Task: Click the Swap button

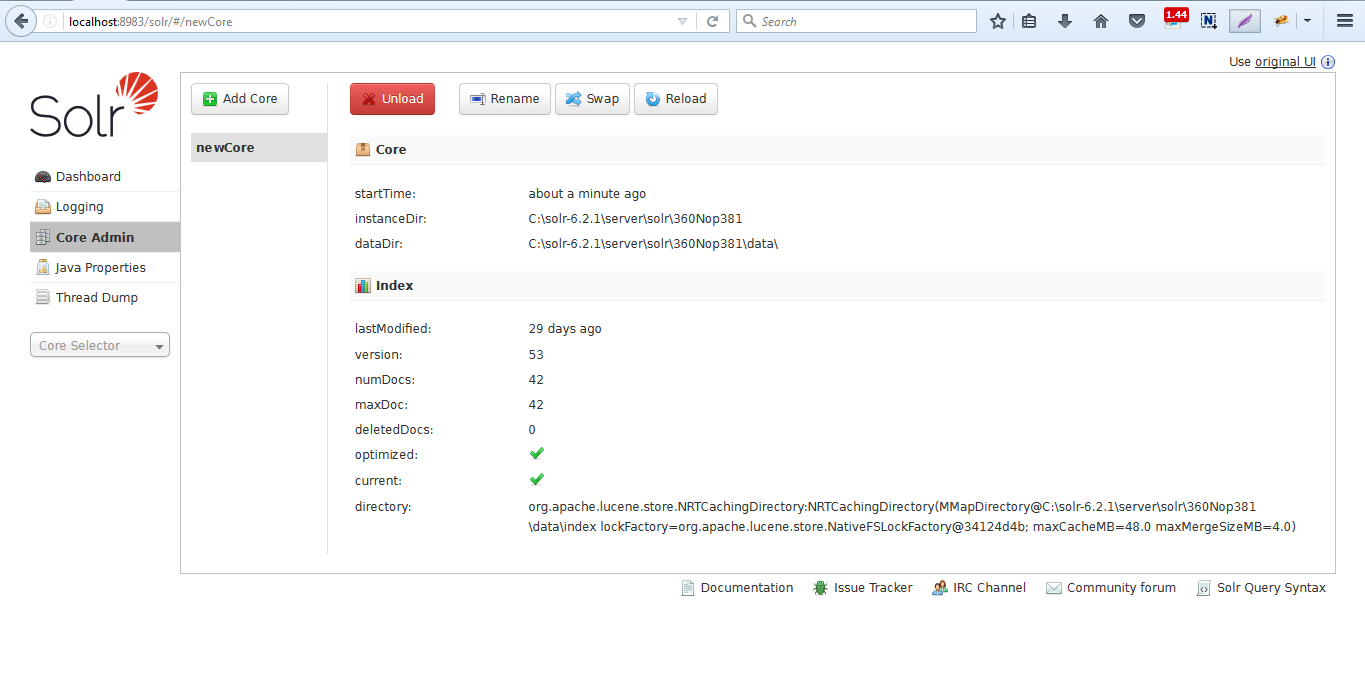Action: (x=592, y=99)
